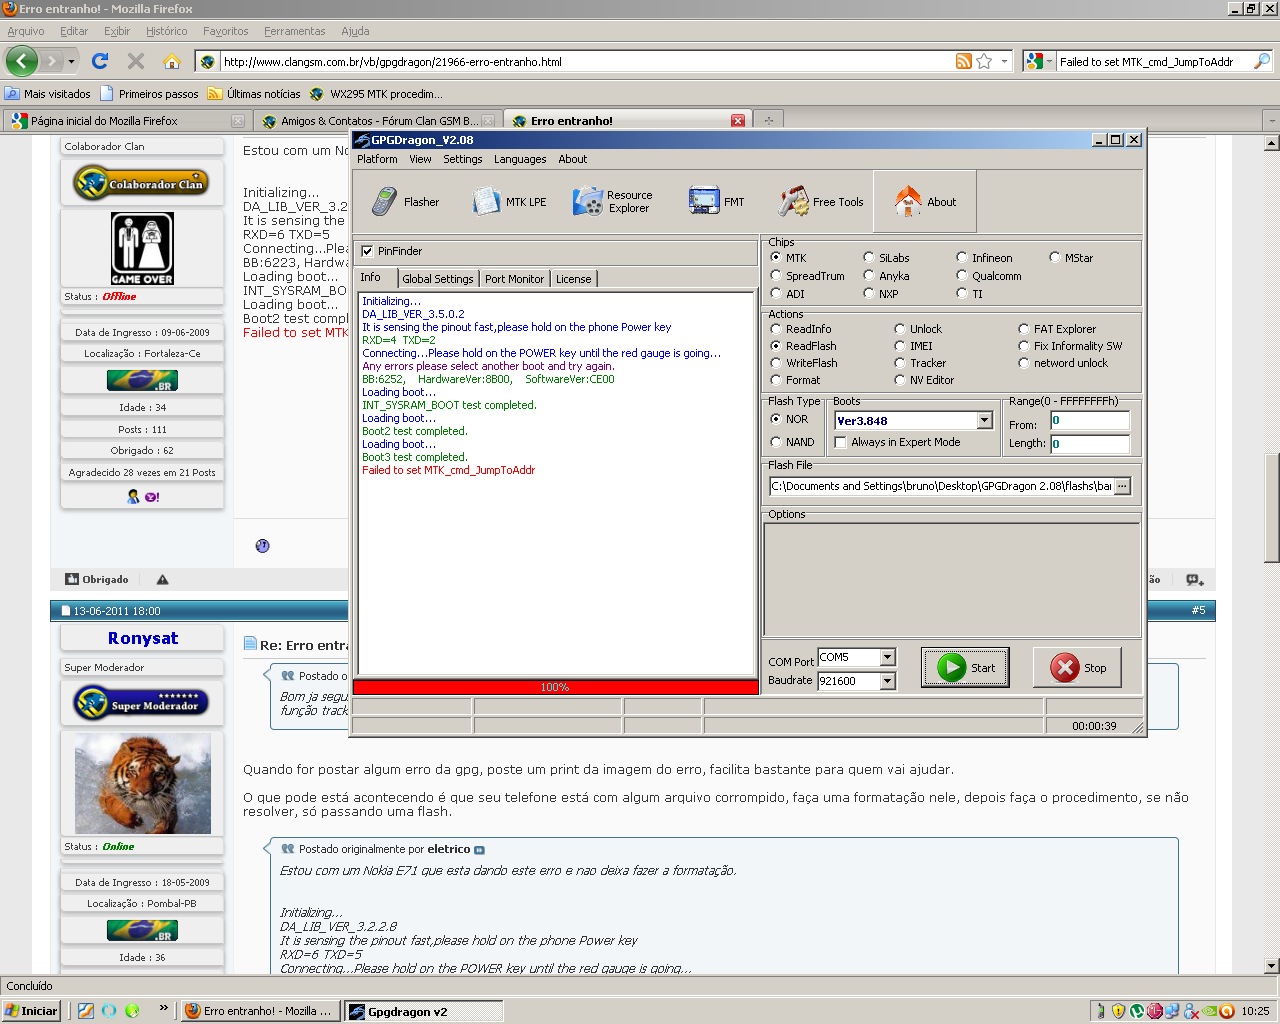Switch to Gpgdragon v2 taskbar item

coord(423,1011)
